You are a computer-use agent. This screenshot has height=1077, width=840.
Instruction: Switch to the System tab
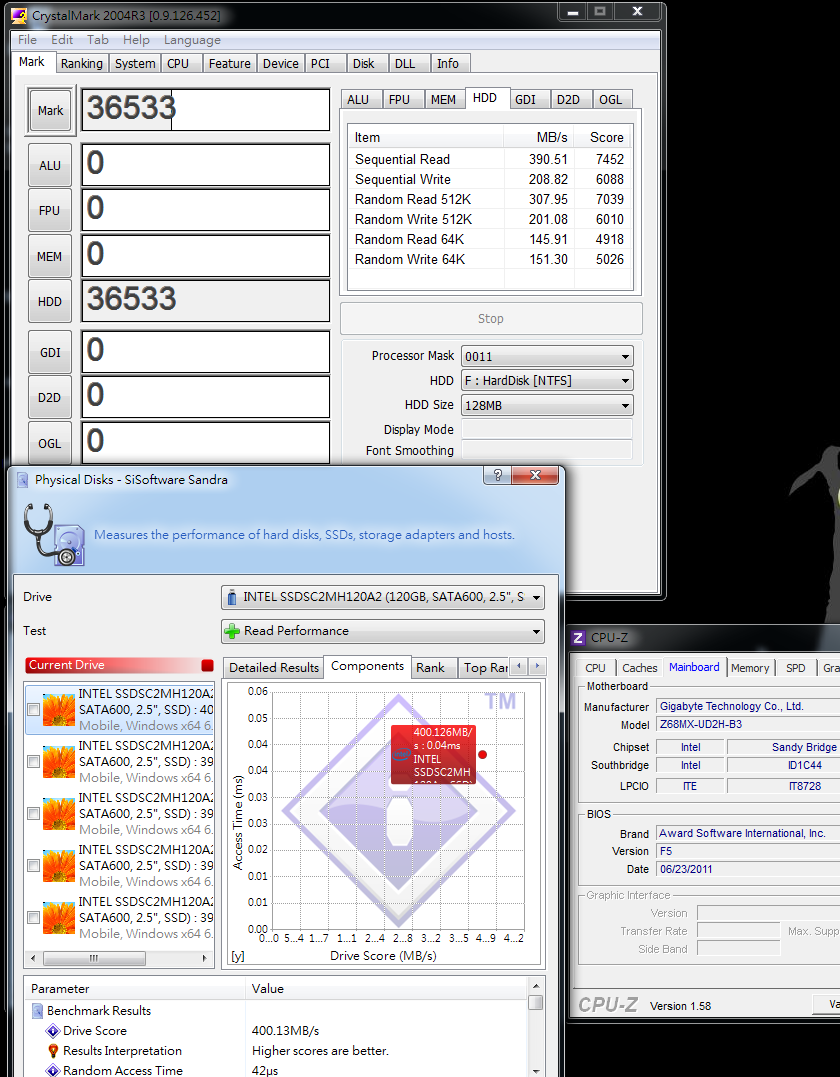pyautogui.click(x=135, y=63)
